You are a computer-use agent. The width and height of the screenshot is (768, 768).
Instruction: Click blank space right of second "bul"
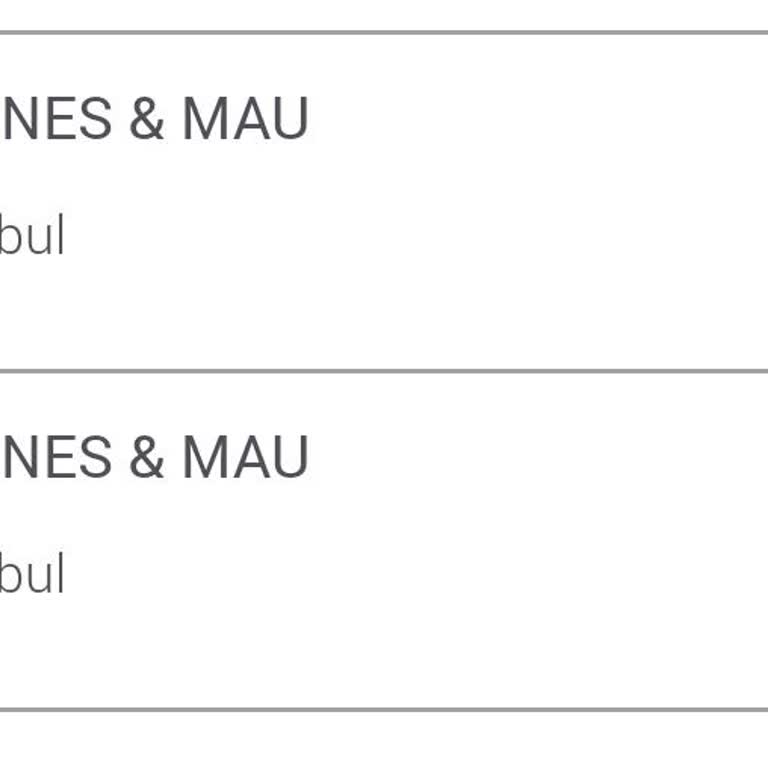(x=400, y=575)
